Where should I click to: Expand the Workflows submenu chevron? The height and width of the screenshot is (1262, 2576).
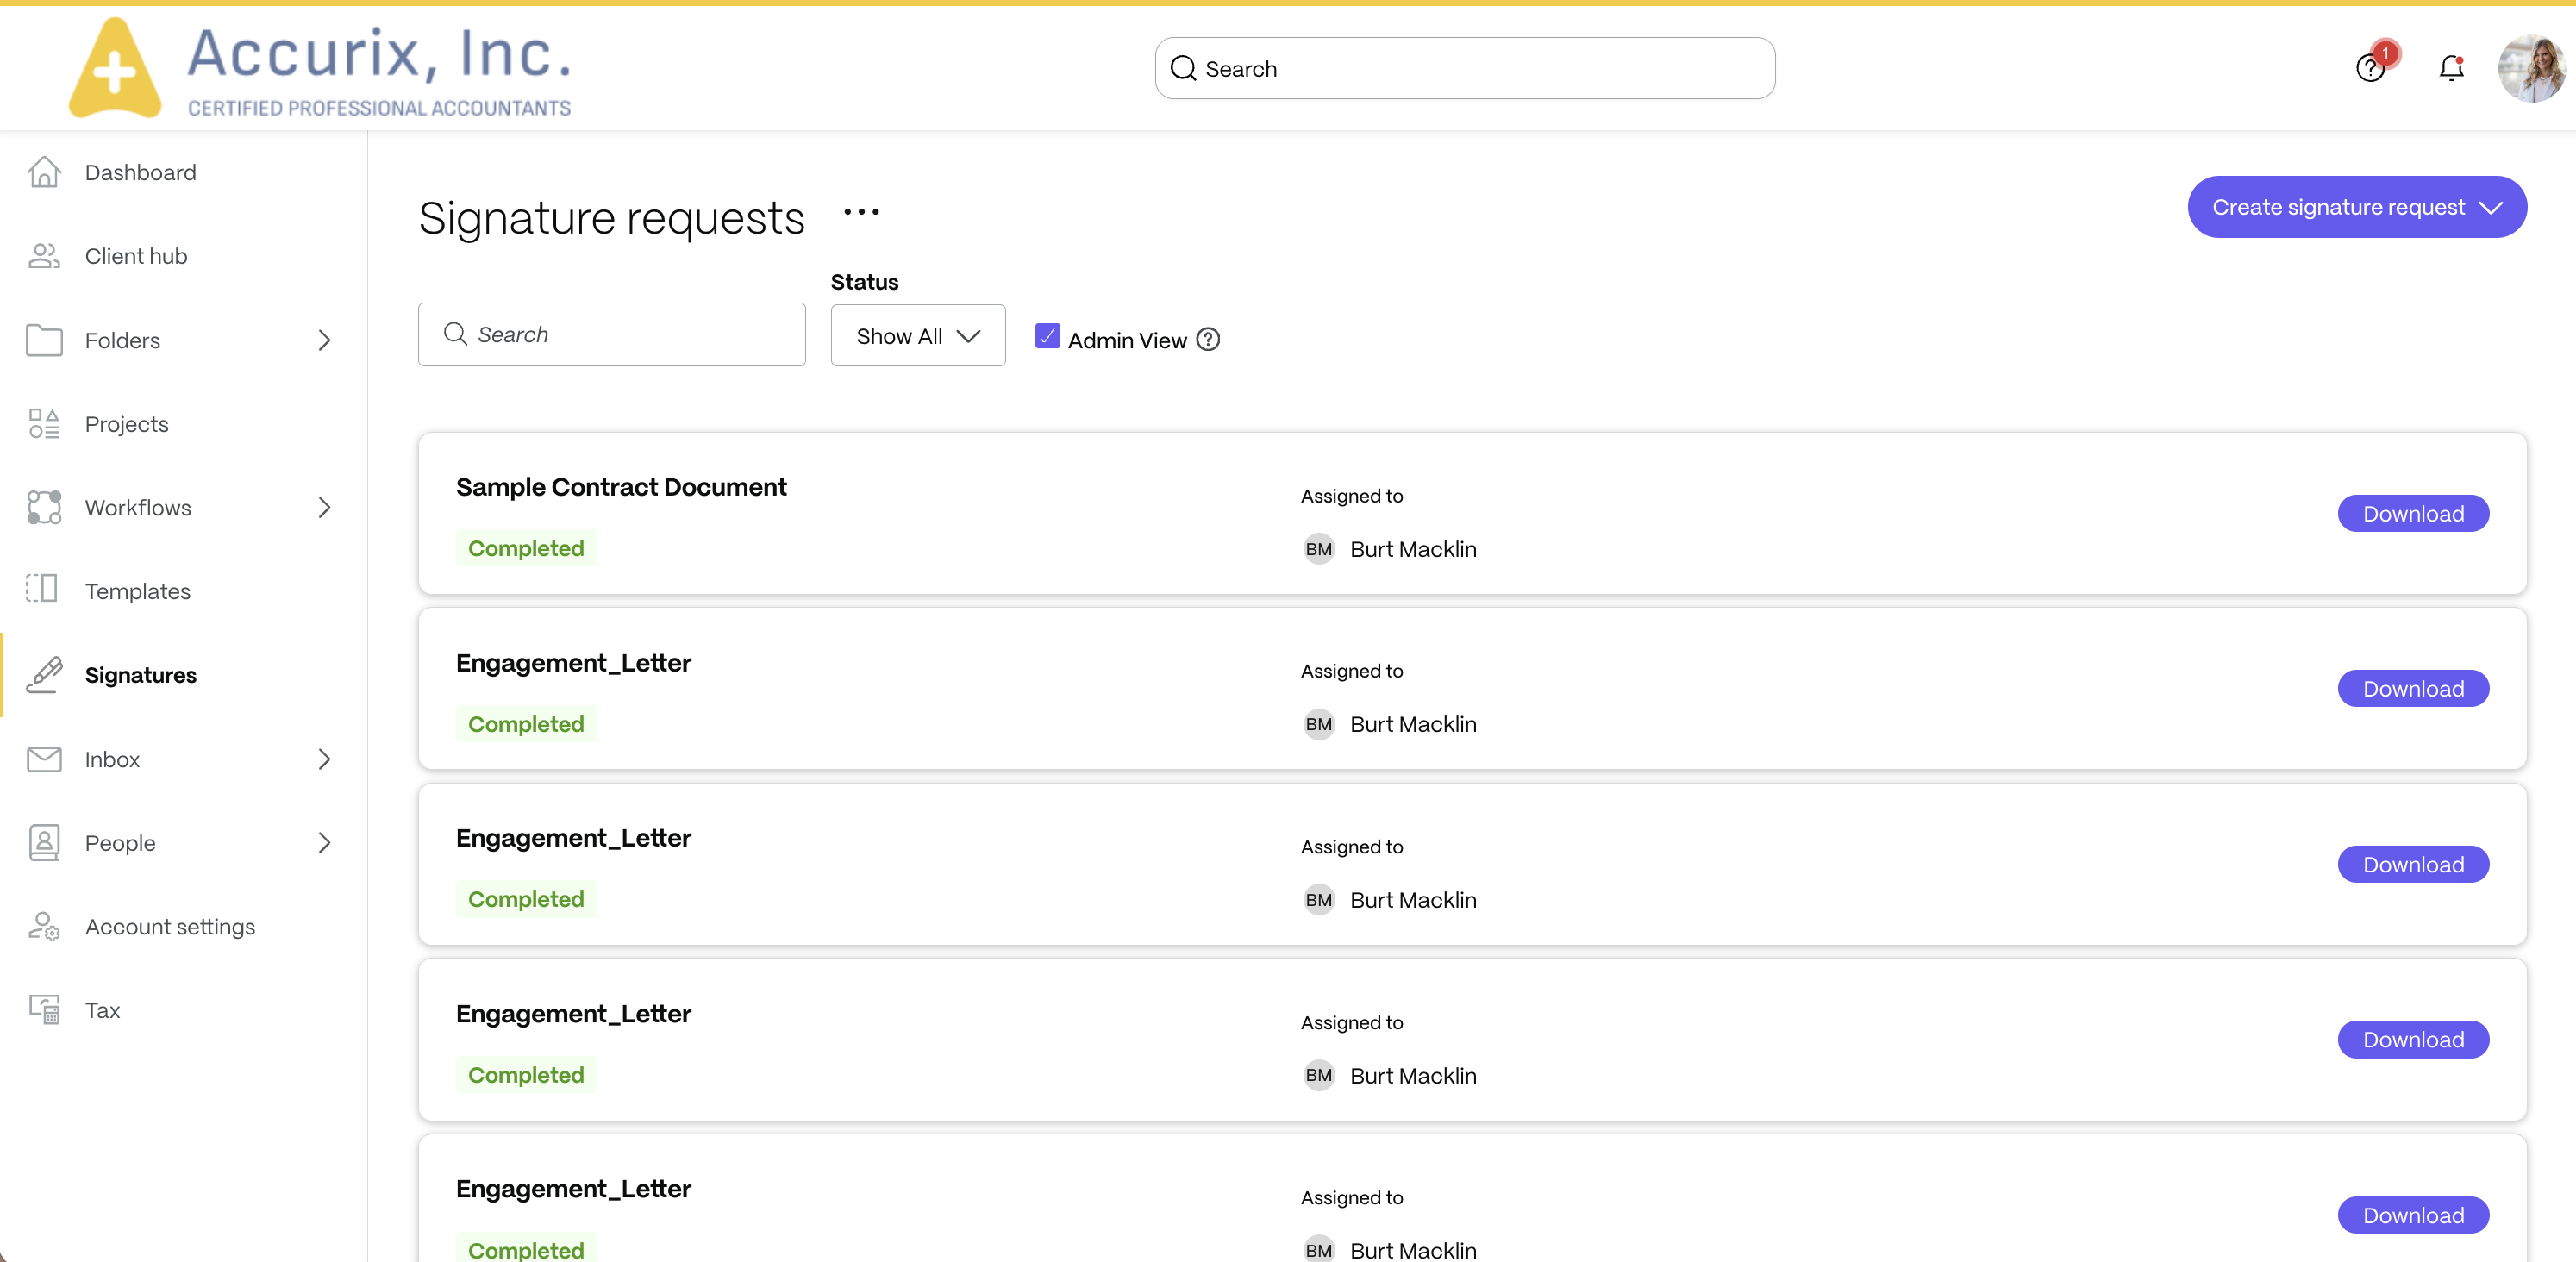pyautogui.click(x=324, y=508)
